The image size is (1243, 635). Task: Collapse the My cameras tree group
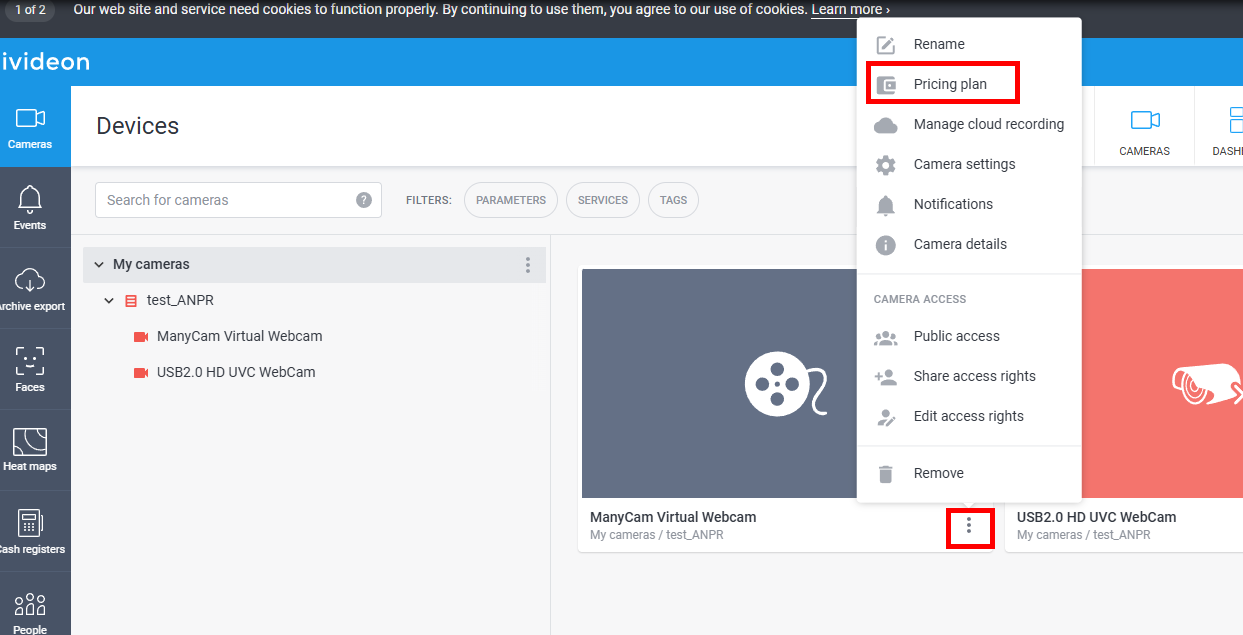click(99, 265)
